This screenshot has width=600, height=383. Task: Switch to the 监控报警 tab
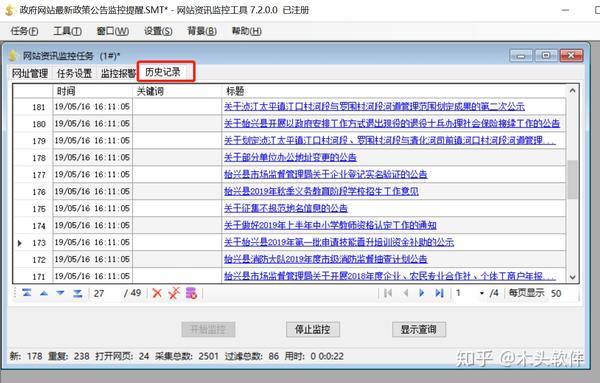118,73
